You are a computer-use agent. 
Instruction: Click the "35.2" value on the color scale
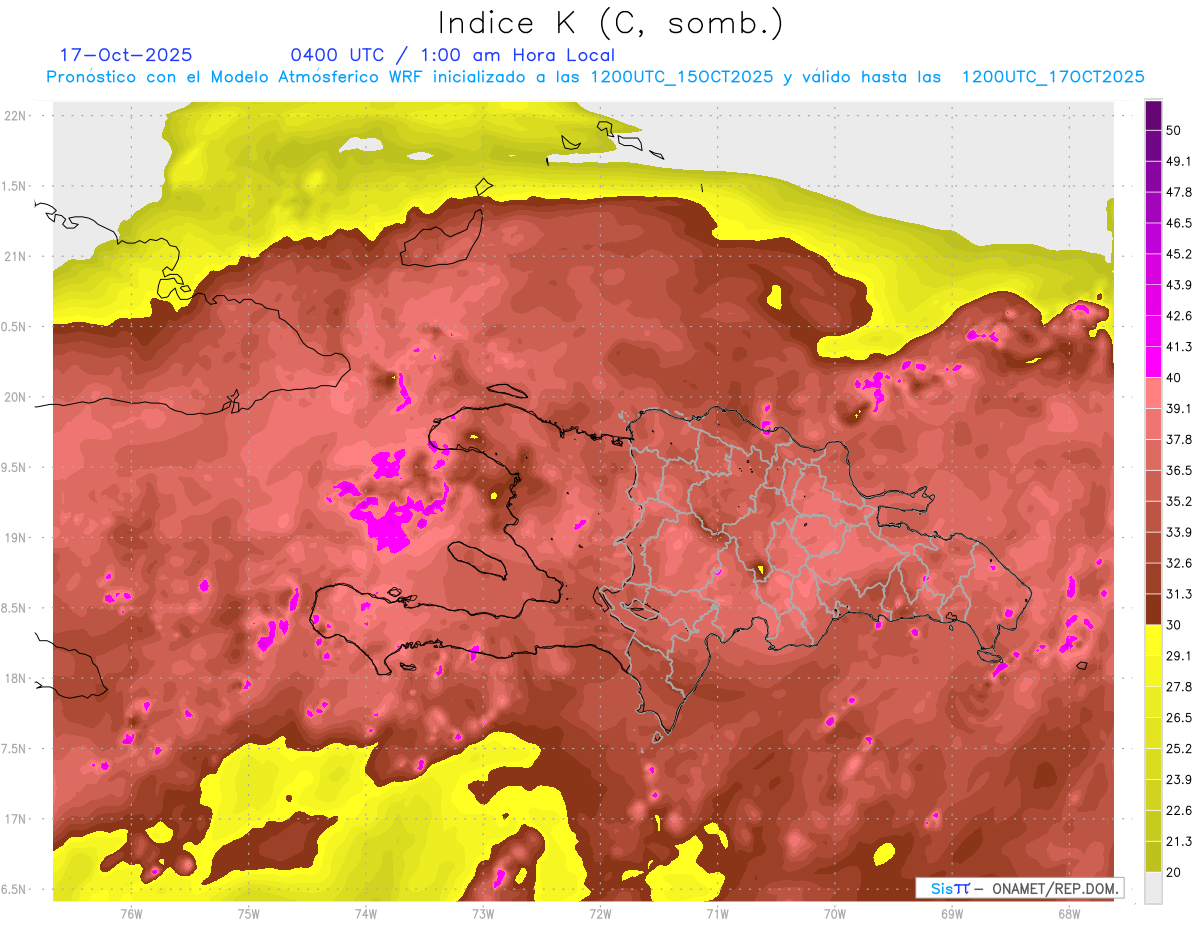click(x=1179, y=502)
